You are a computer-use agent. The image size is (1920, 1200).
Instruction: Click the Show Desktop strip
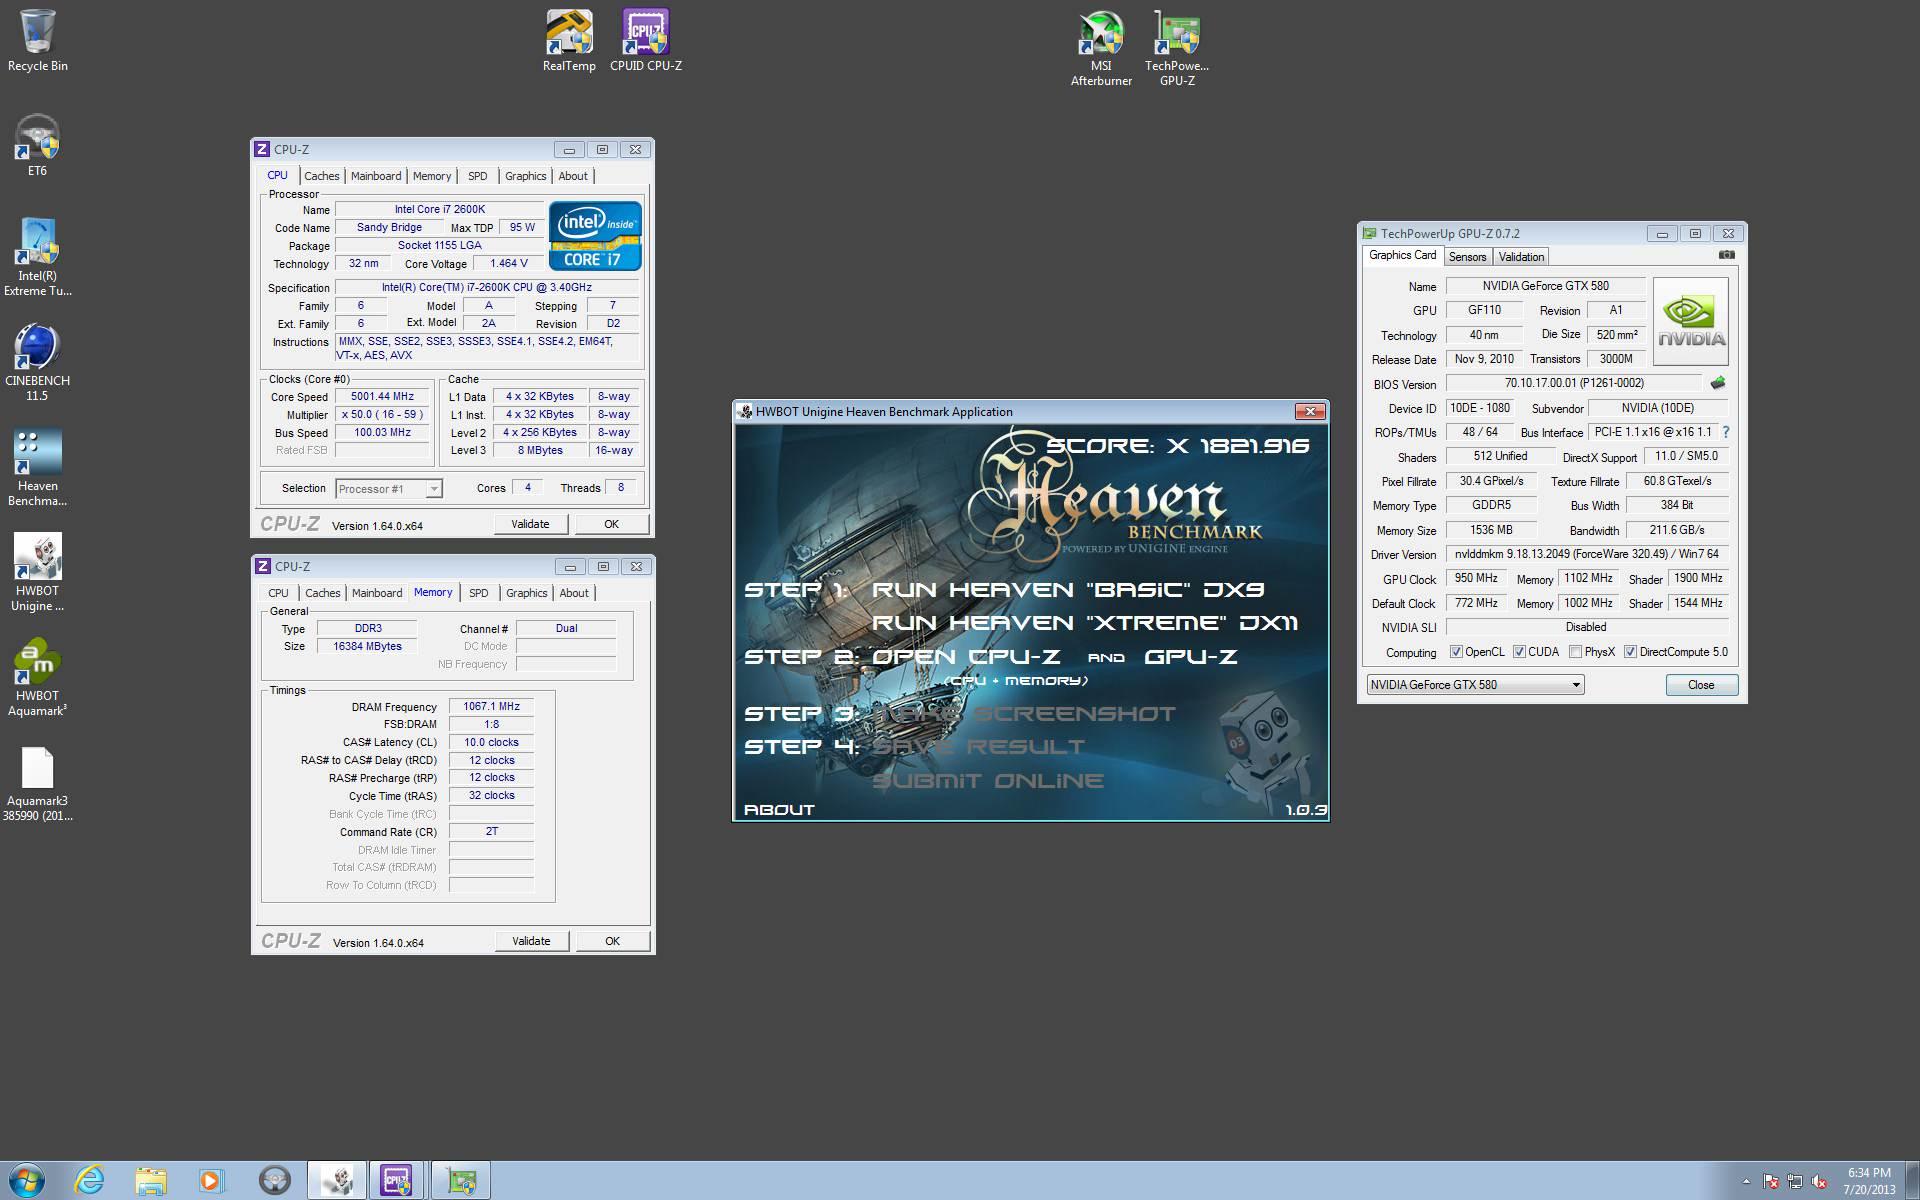click(x=1912, y=1181)
